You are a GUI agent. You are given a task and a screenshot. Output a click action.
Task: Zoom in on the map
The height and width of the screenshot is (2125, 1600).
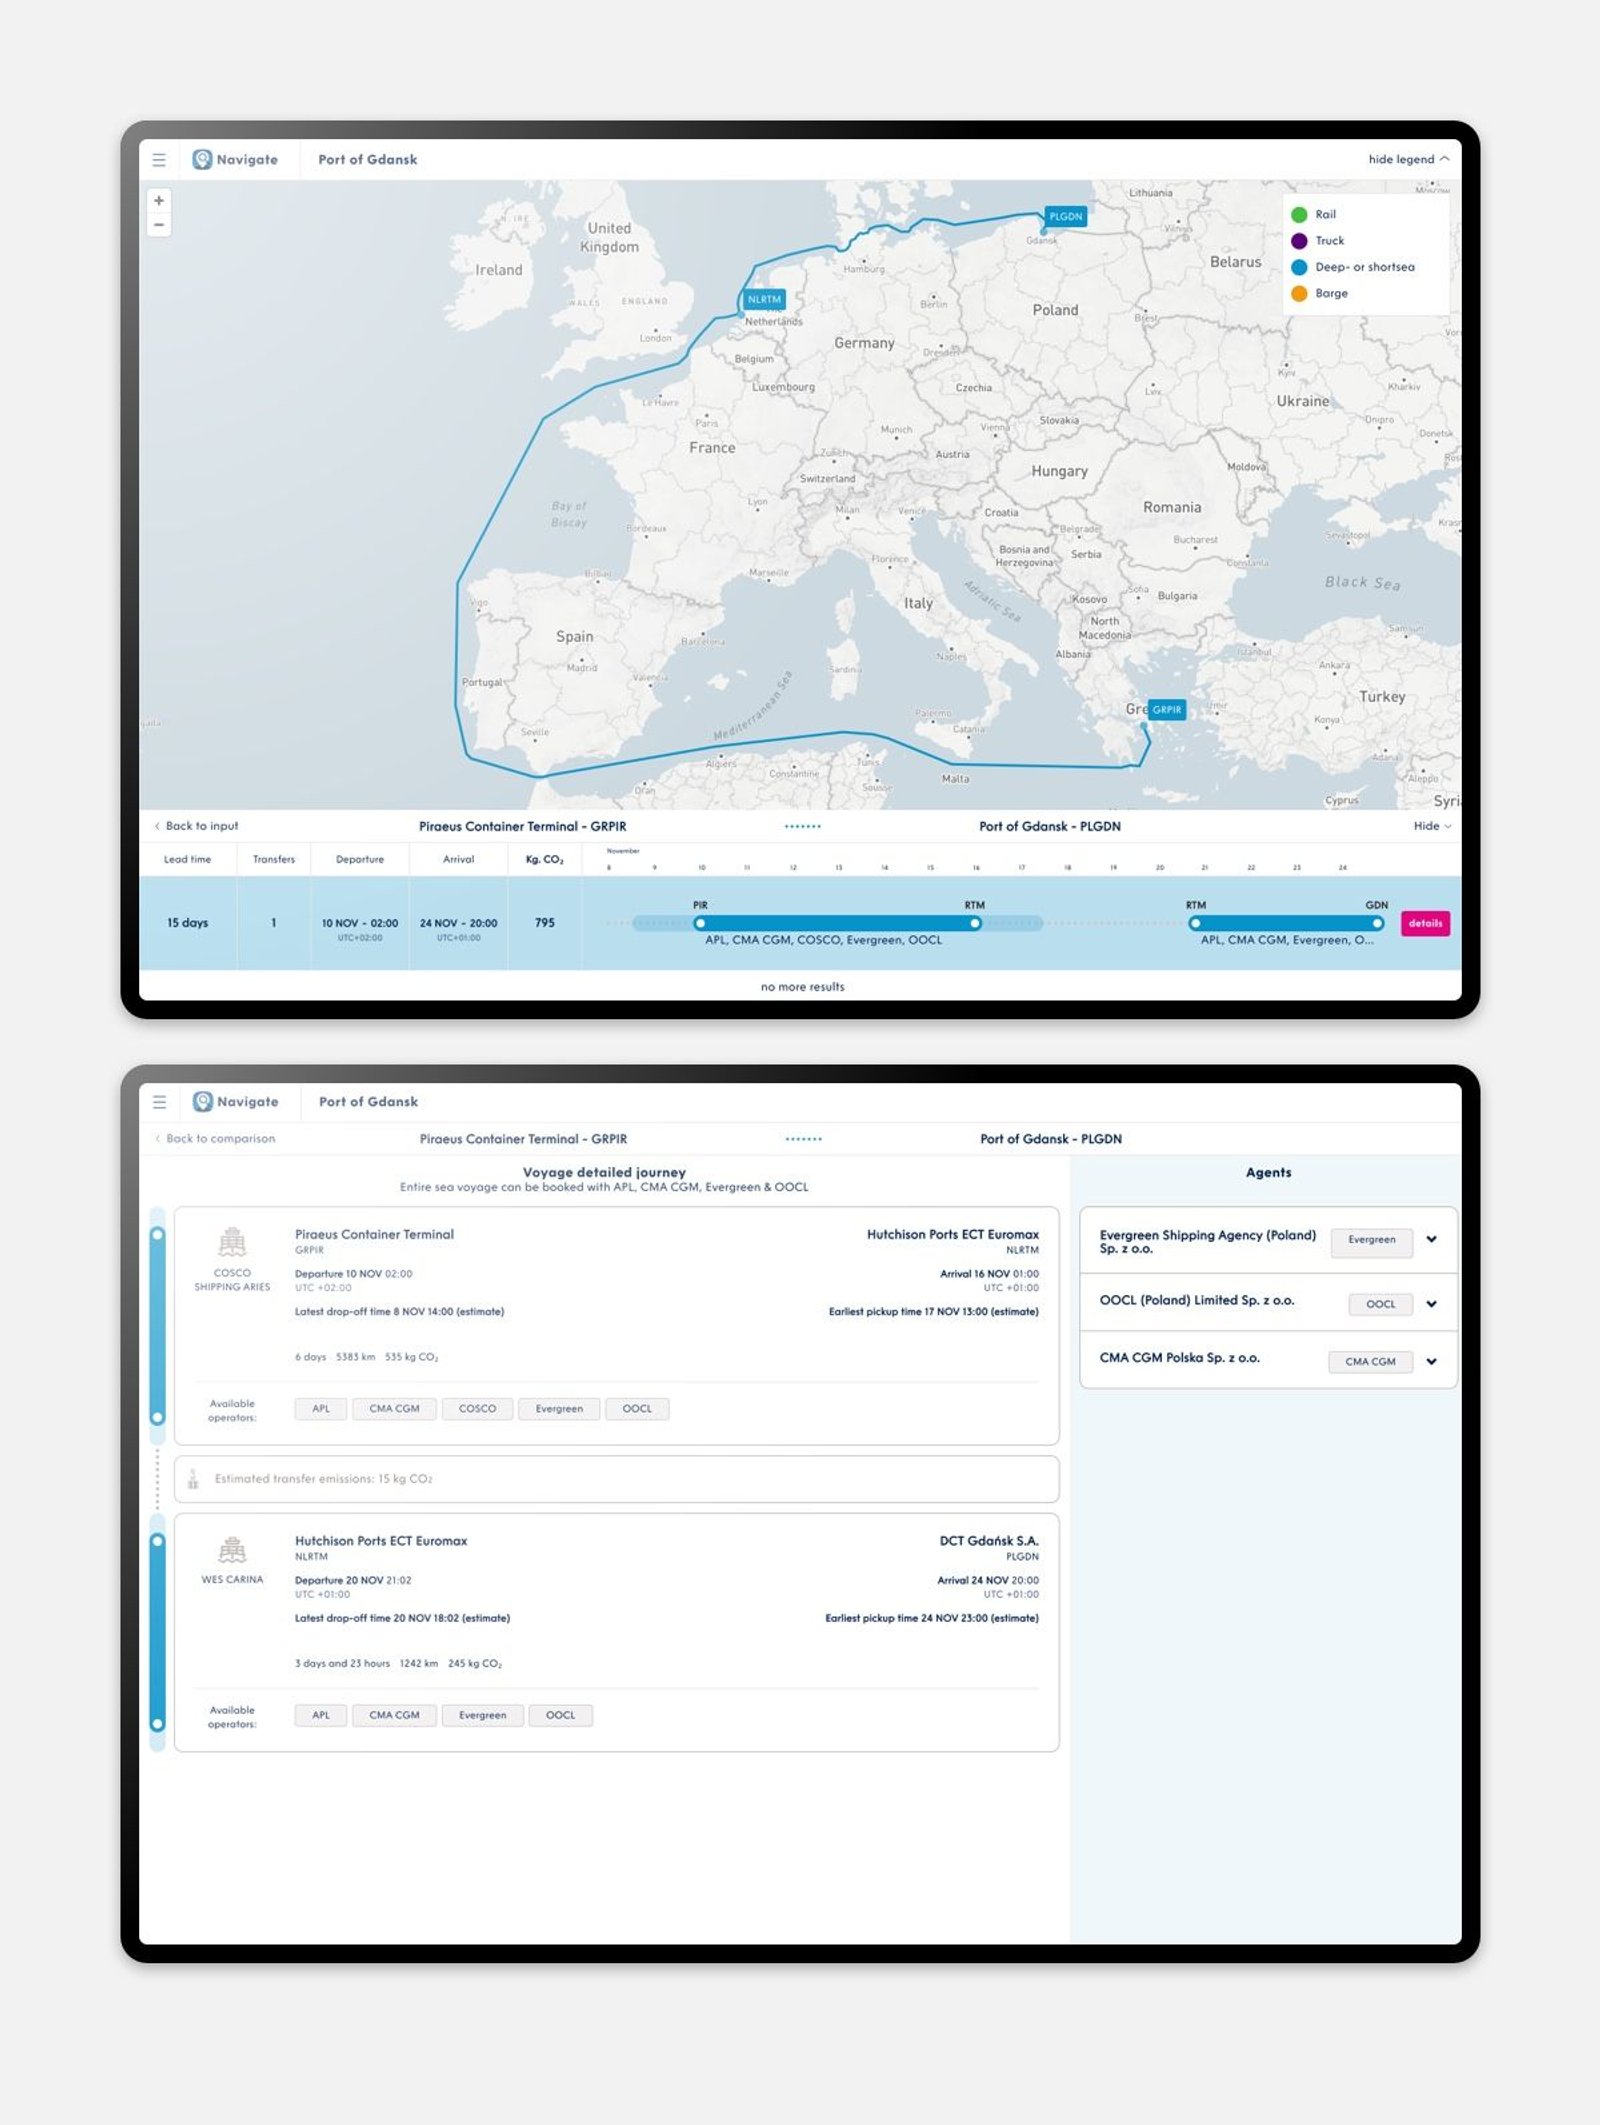click(159, 201)
